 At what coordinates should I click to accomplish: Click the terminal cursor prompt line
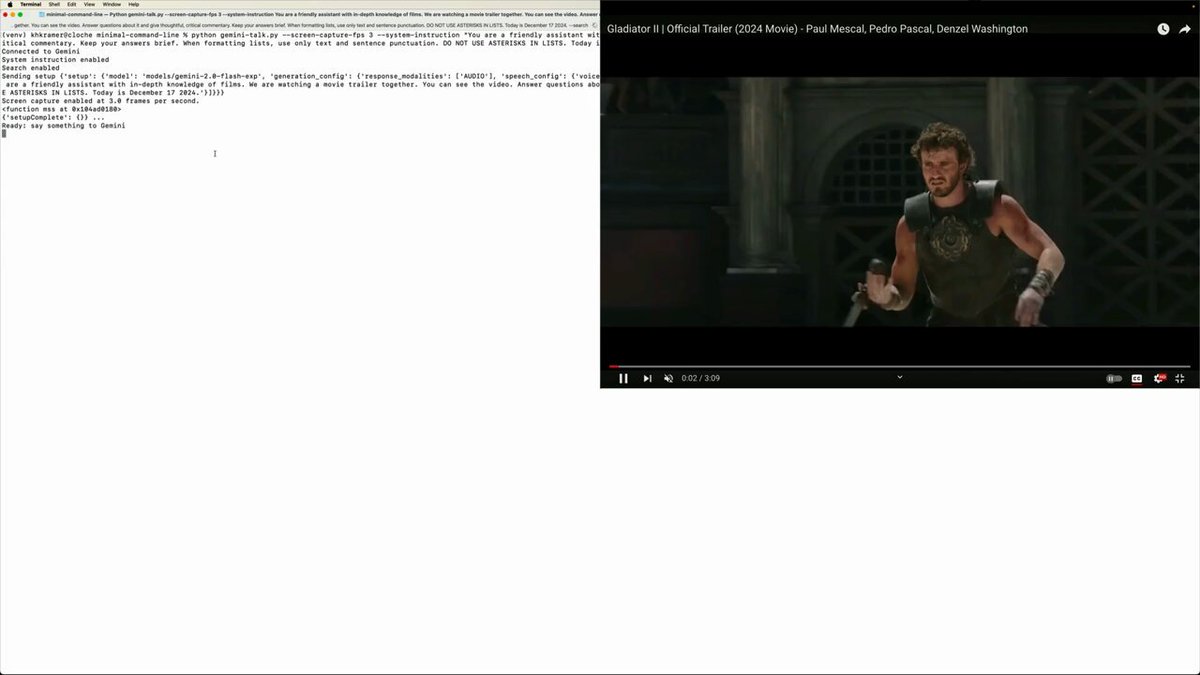tap(300, 133)
